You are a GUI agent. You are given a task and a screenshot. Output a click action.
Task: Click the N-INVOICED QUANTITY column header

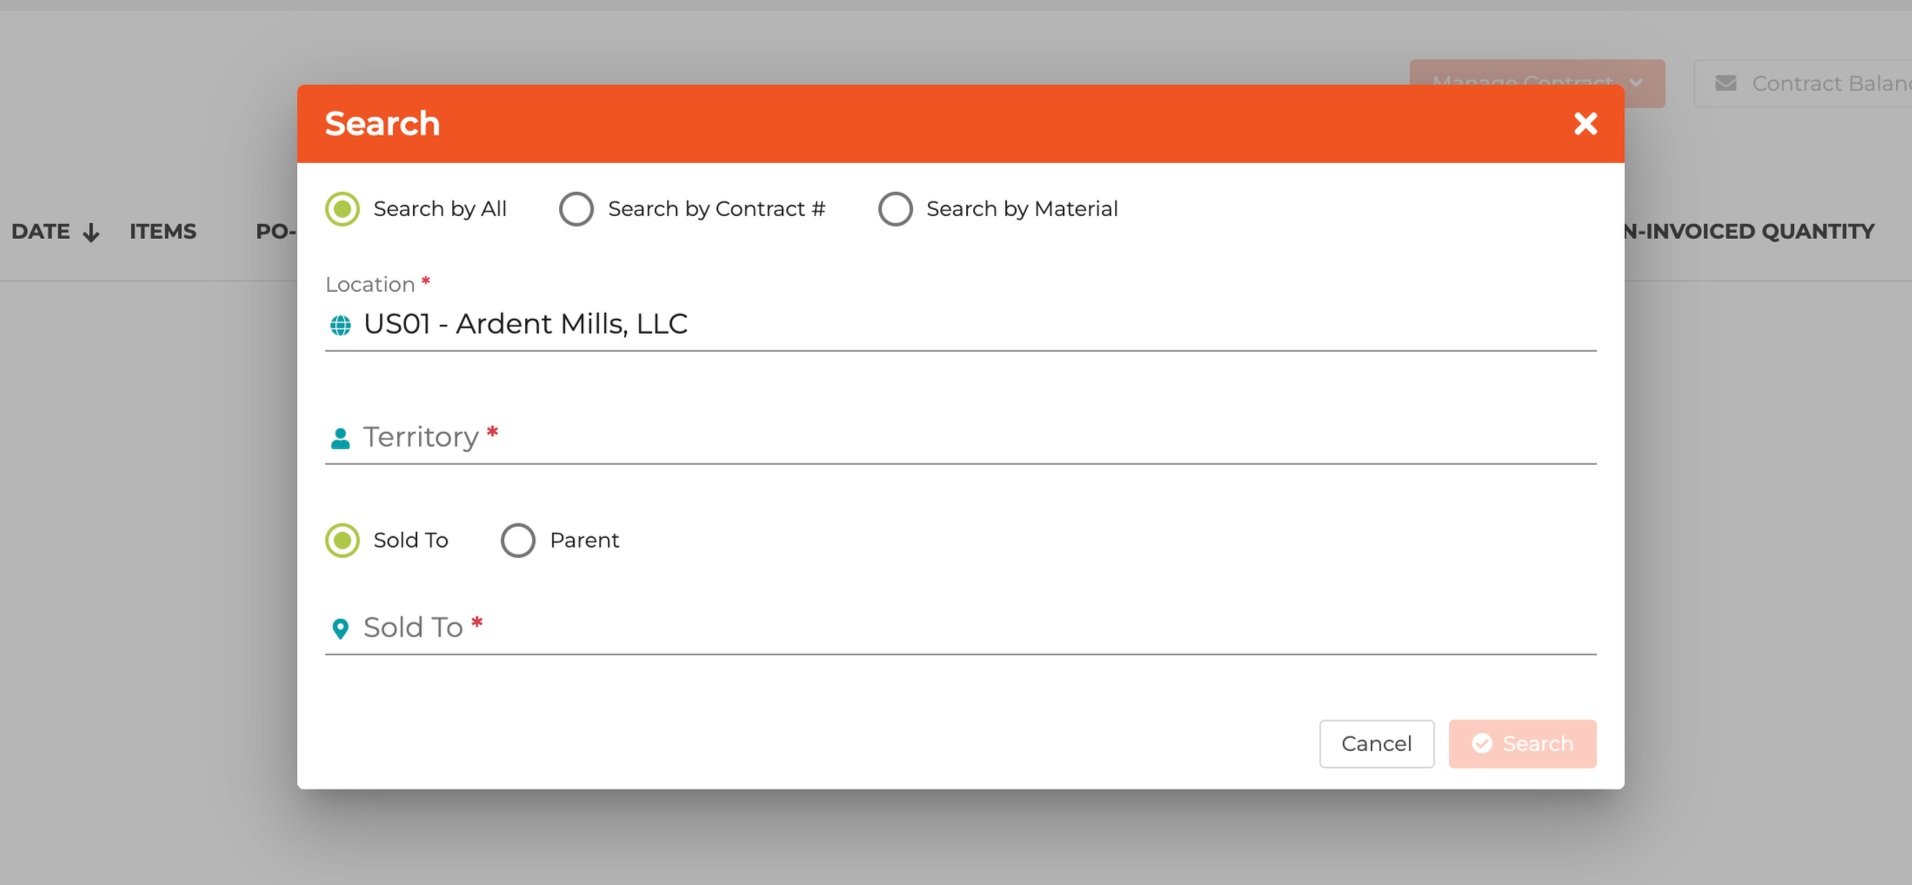coord(1749,231)
